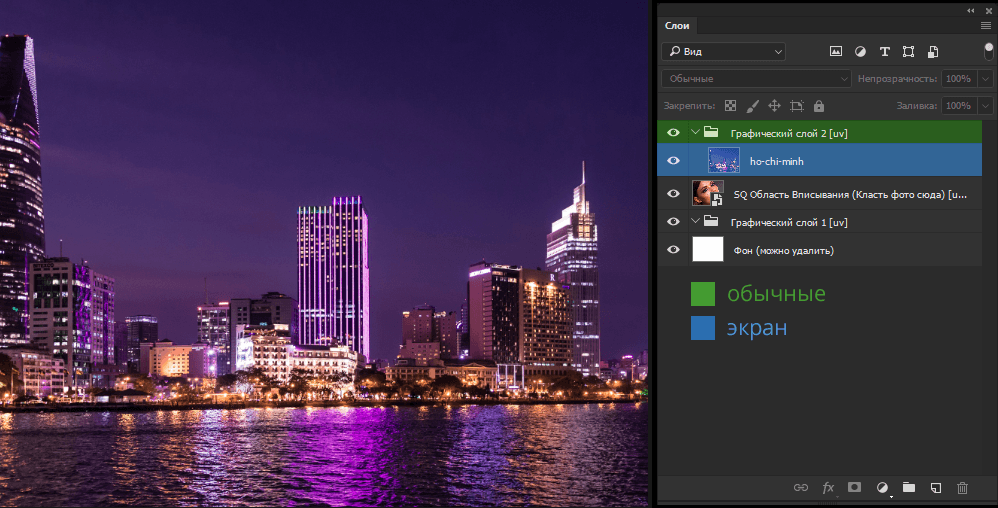Filter layers by adjustment layer type
Image resolution: width=998 pixels, height=508 pixels.
860,51
